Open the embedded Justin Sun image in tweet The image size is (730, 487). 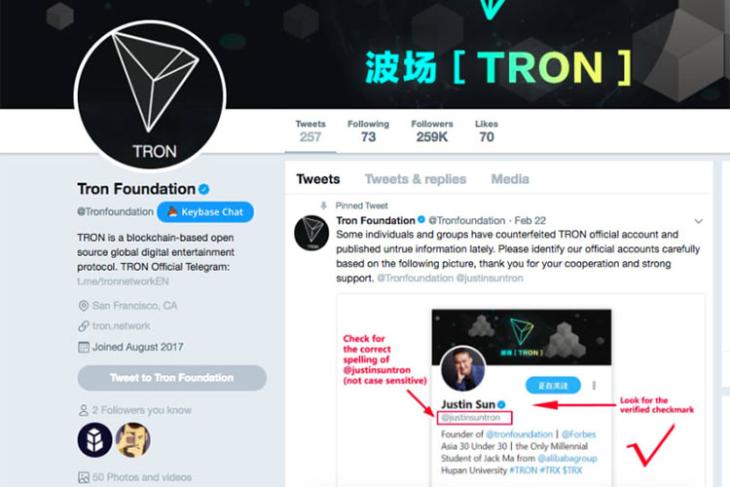[520, 390]
